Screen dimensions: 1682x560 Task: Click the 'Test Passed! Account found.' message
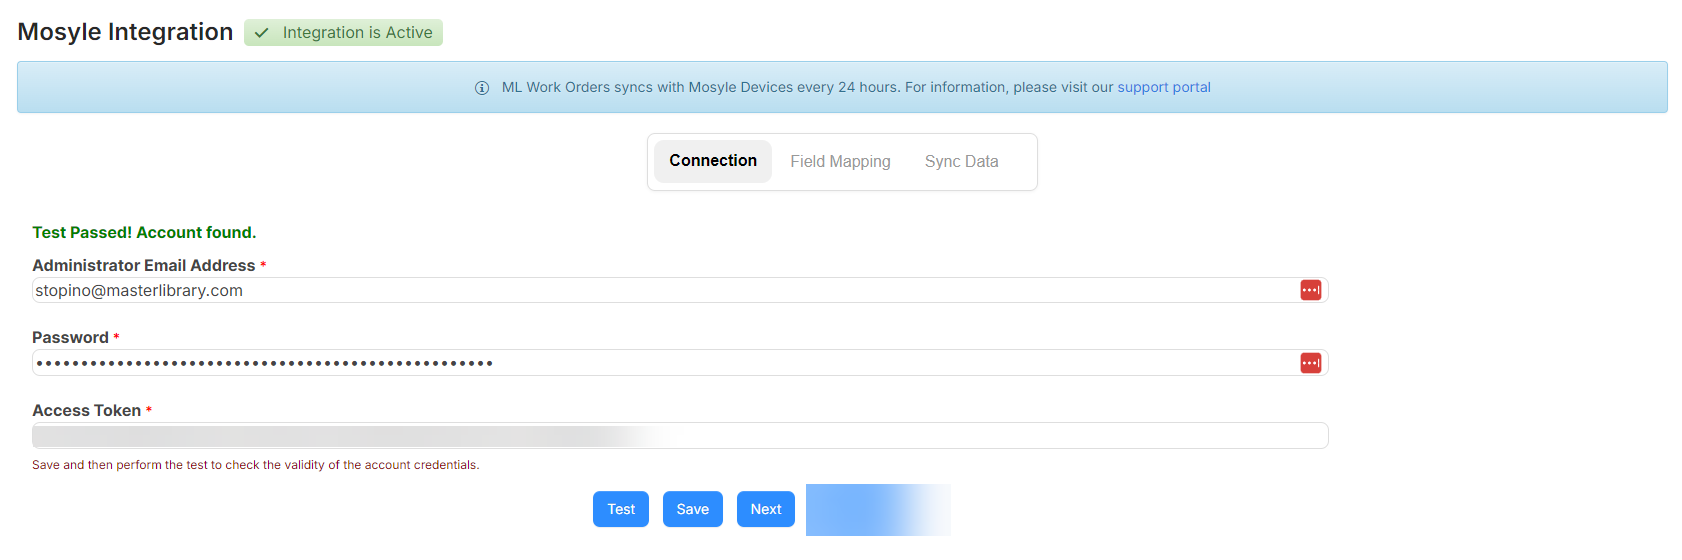[x=144, y=232]
